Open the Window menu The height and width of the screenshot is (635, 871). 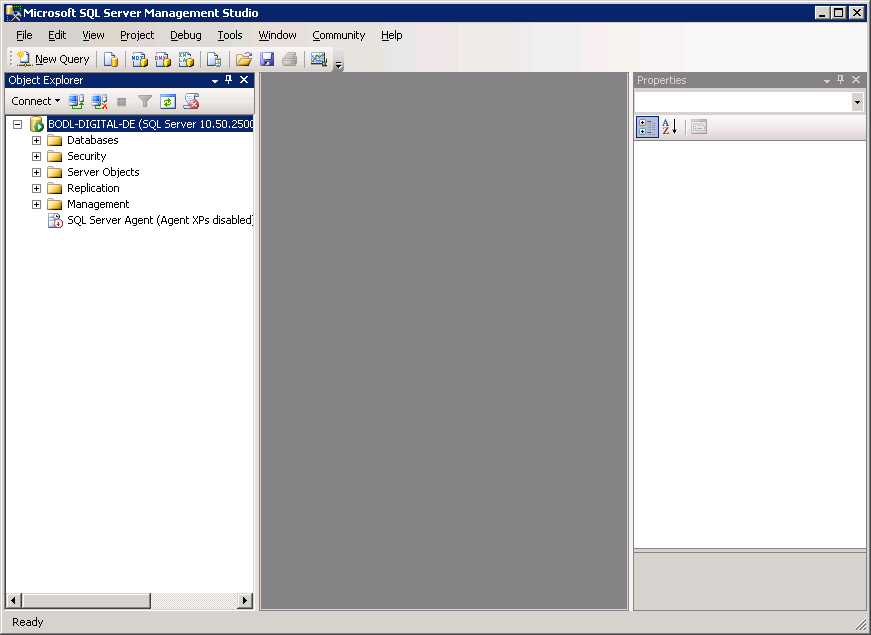pos(277,35)
